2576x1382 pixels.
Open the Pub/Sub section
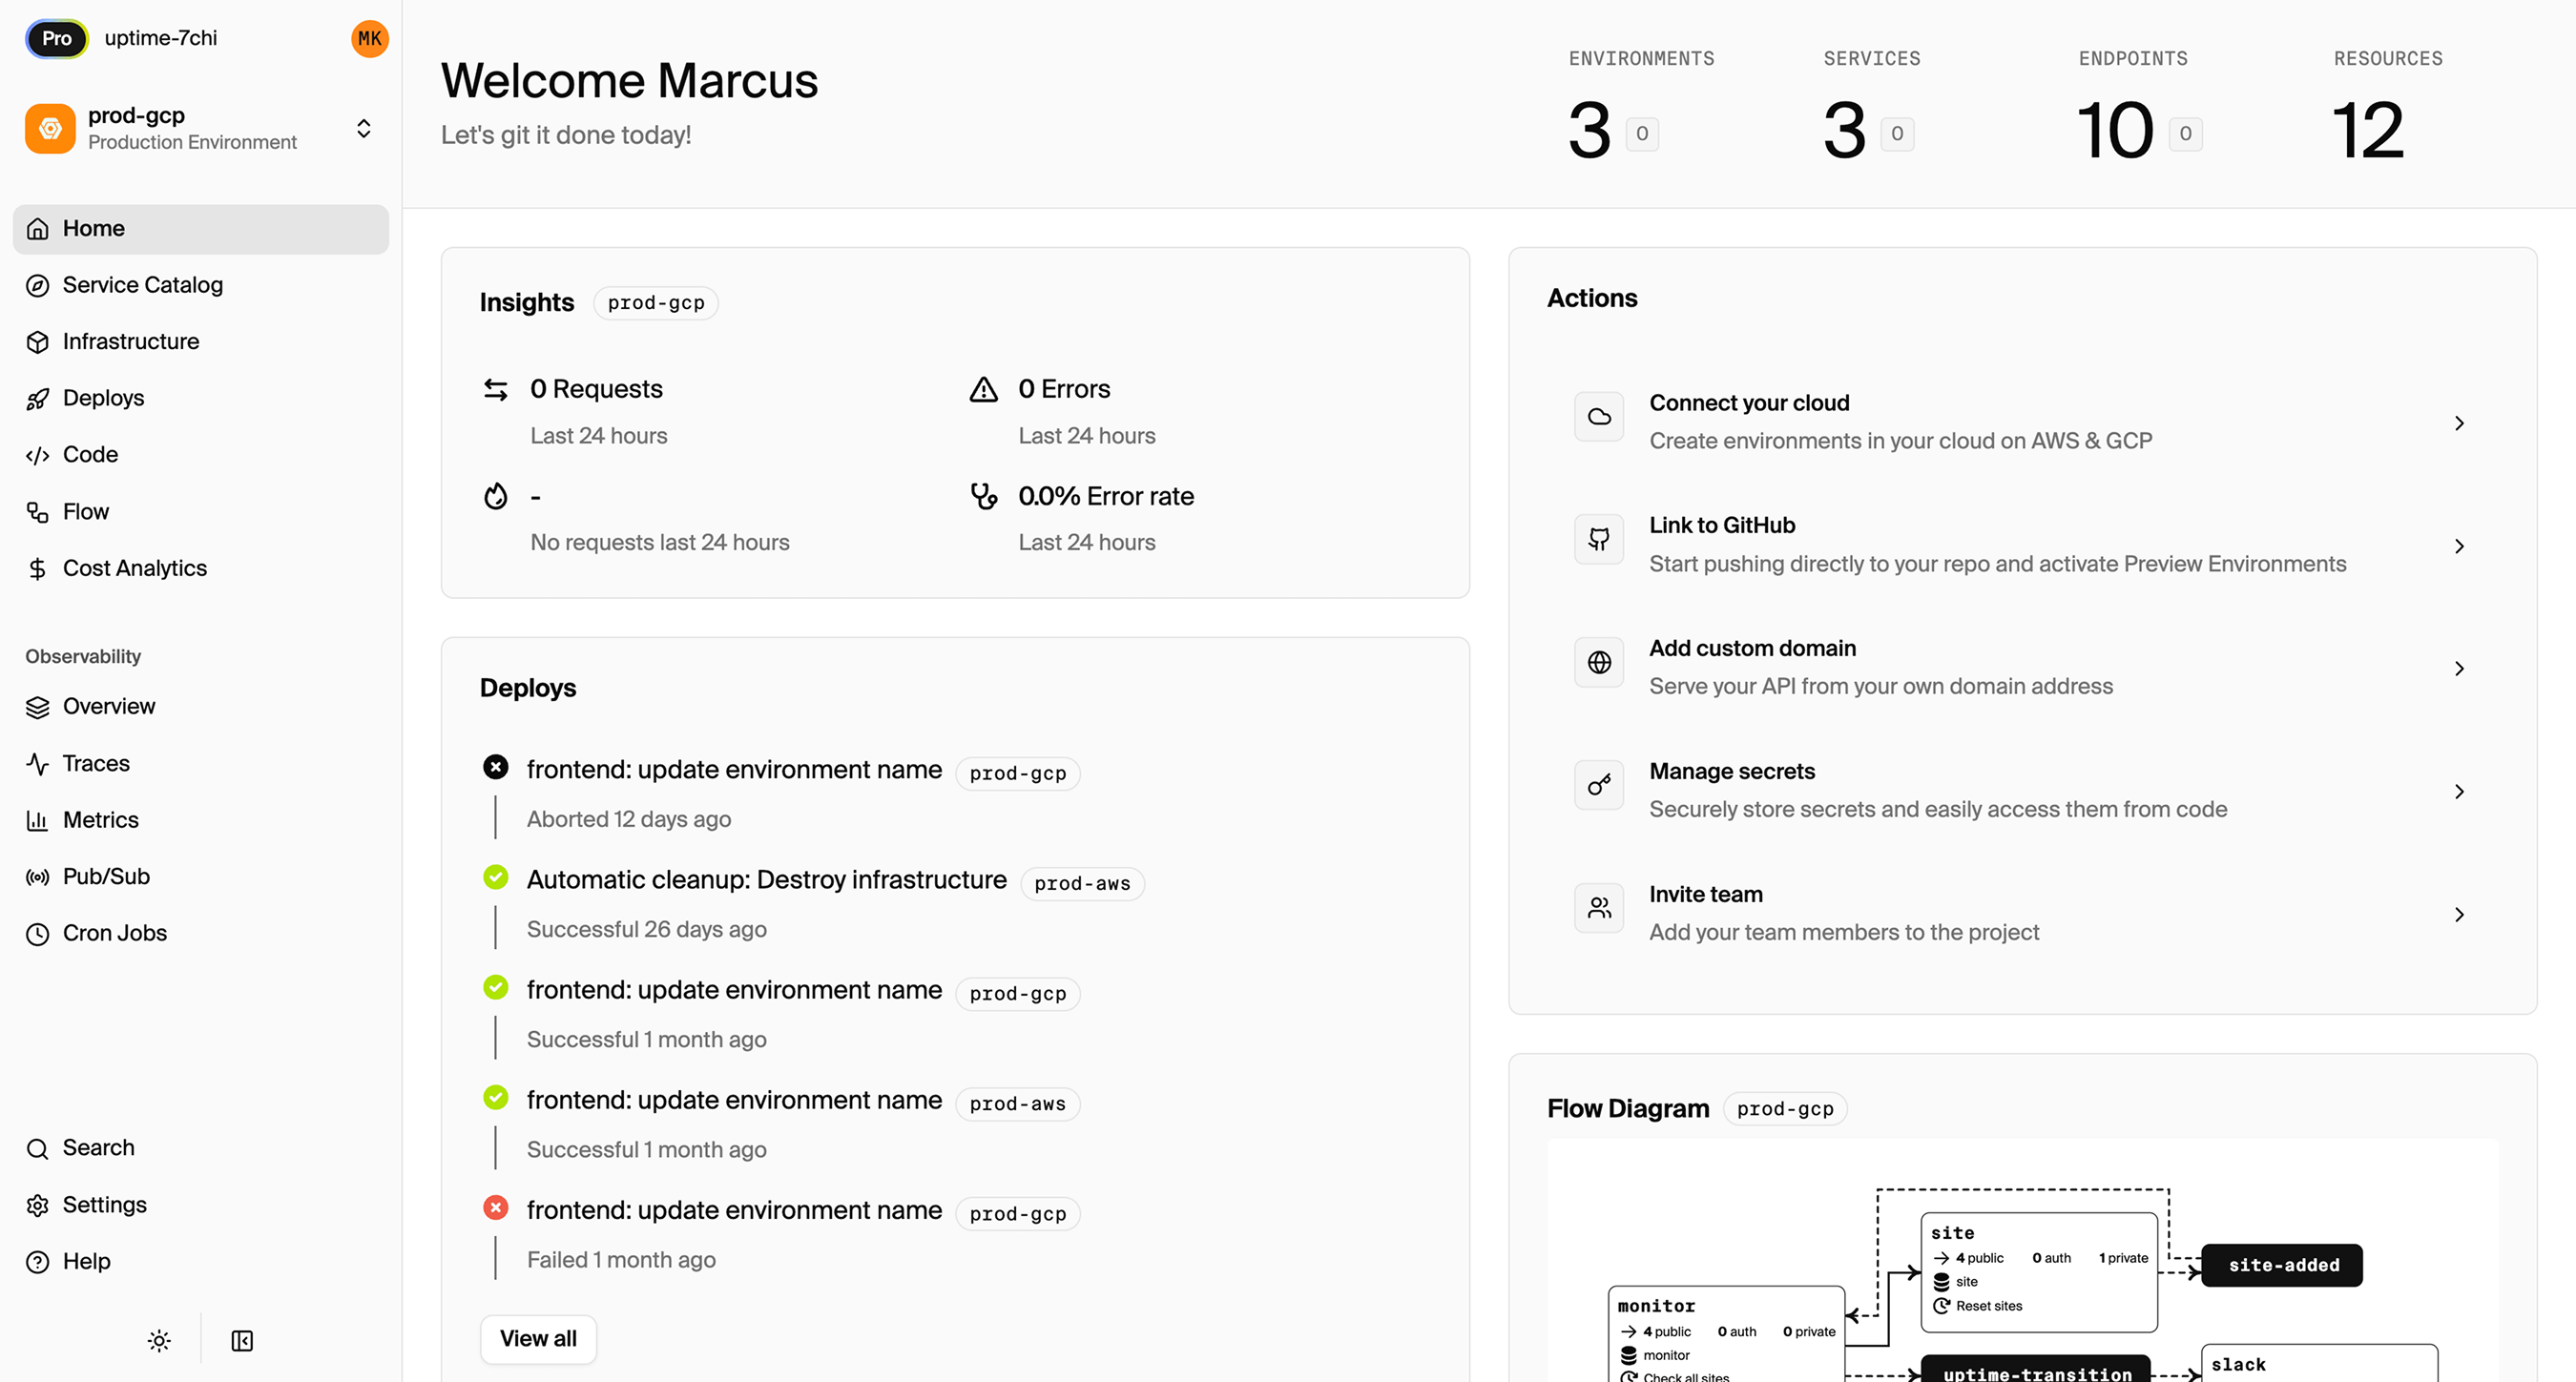tap(104, 876)
